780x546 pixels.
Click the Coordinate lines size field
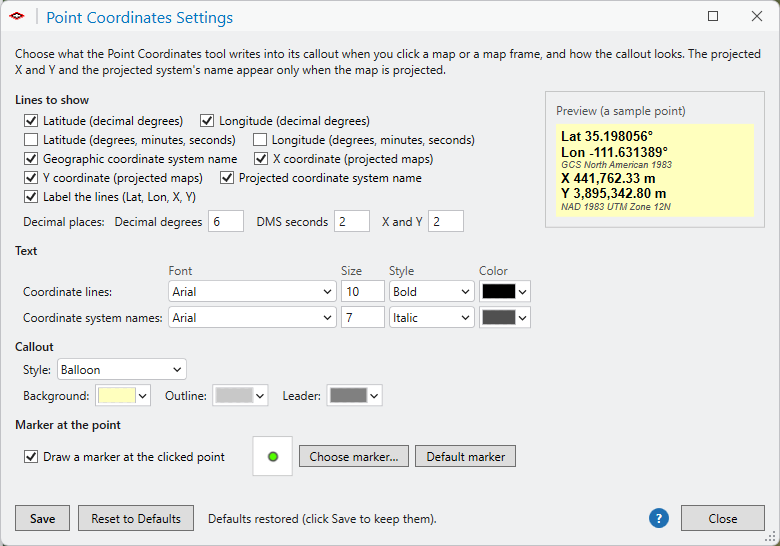click(x=363, y=291)
